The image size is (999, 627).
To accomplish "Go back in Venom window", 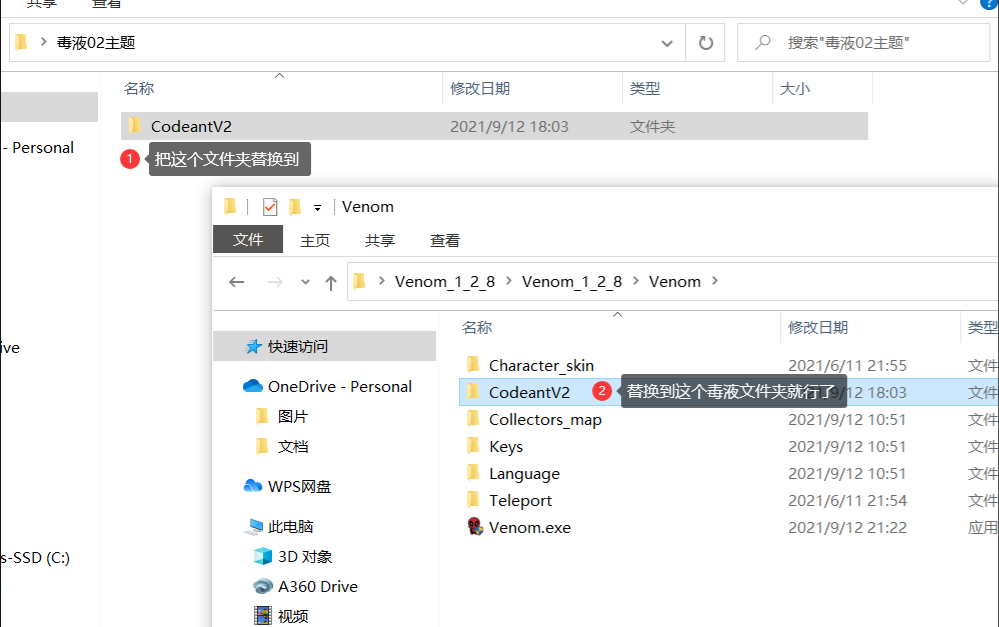I will coord(236,282).
